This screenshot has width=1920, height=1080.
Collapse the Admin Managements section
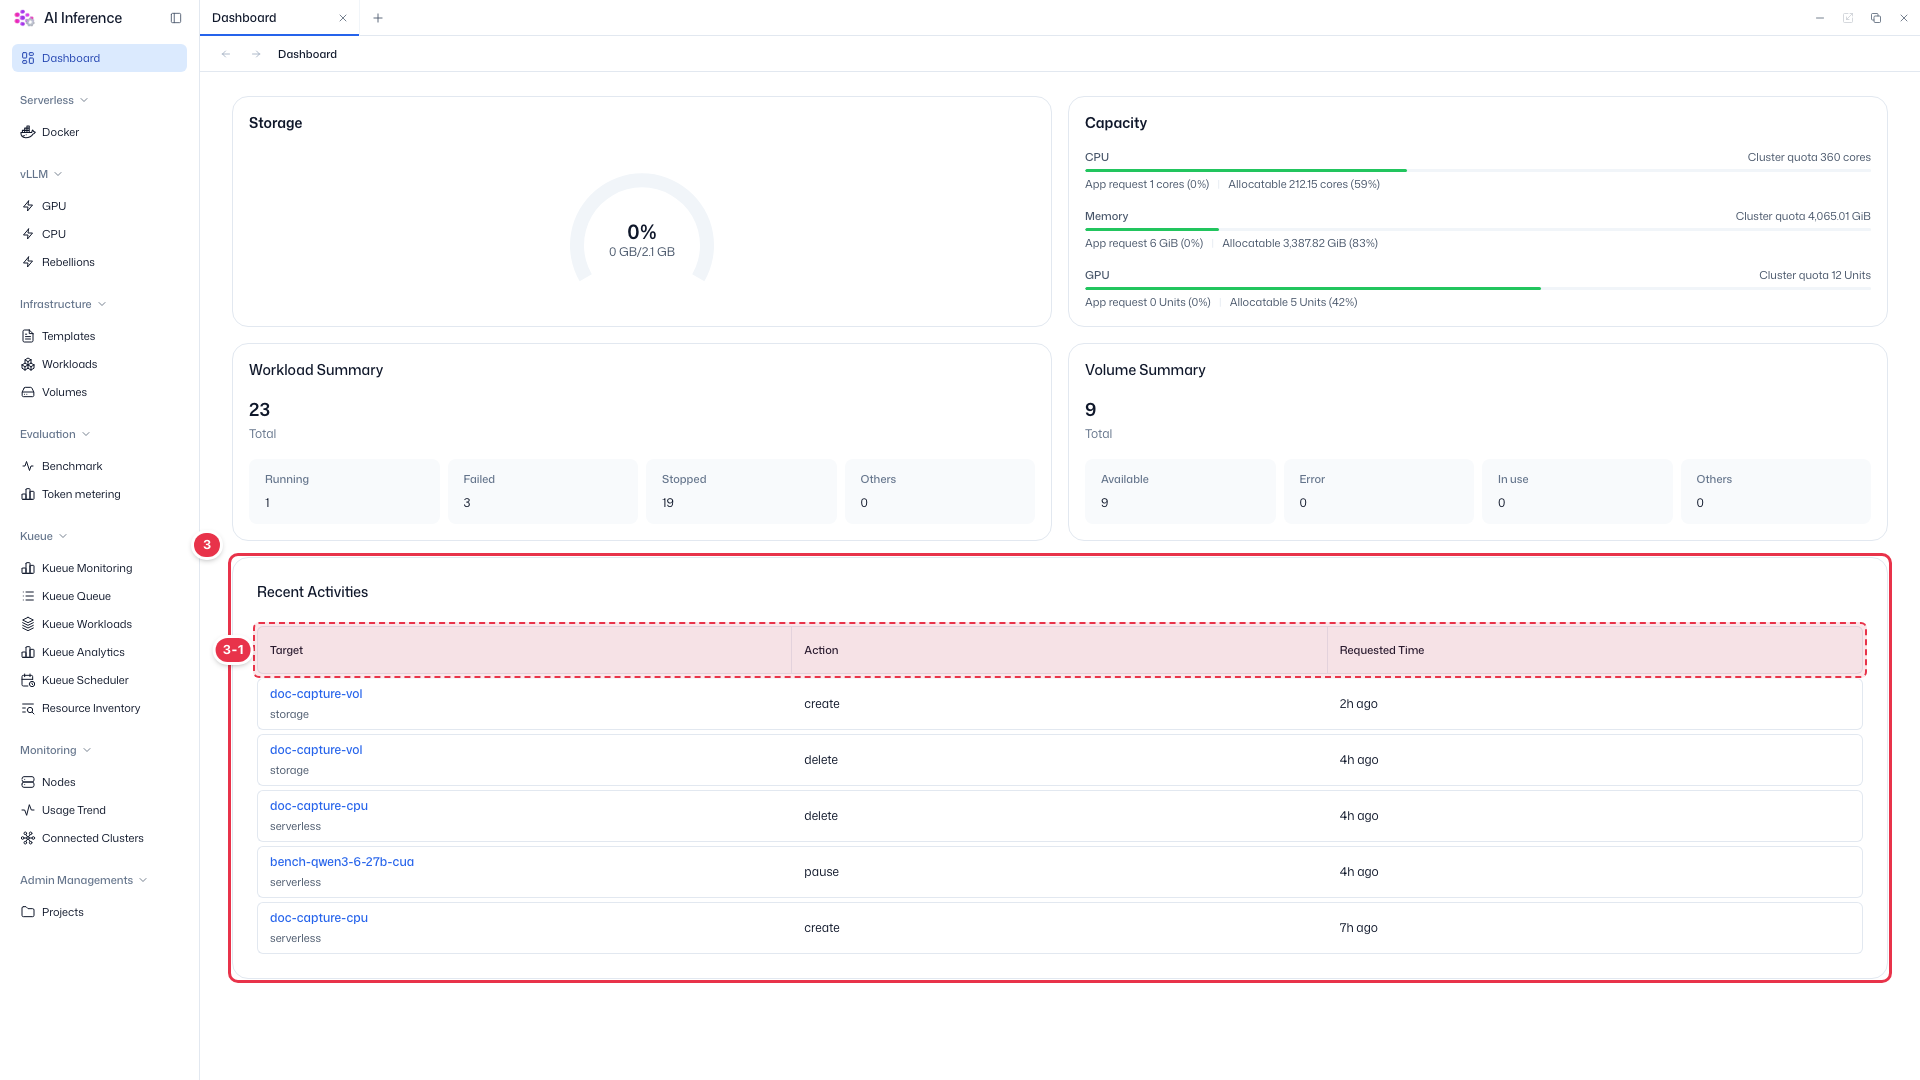84,880
